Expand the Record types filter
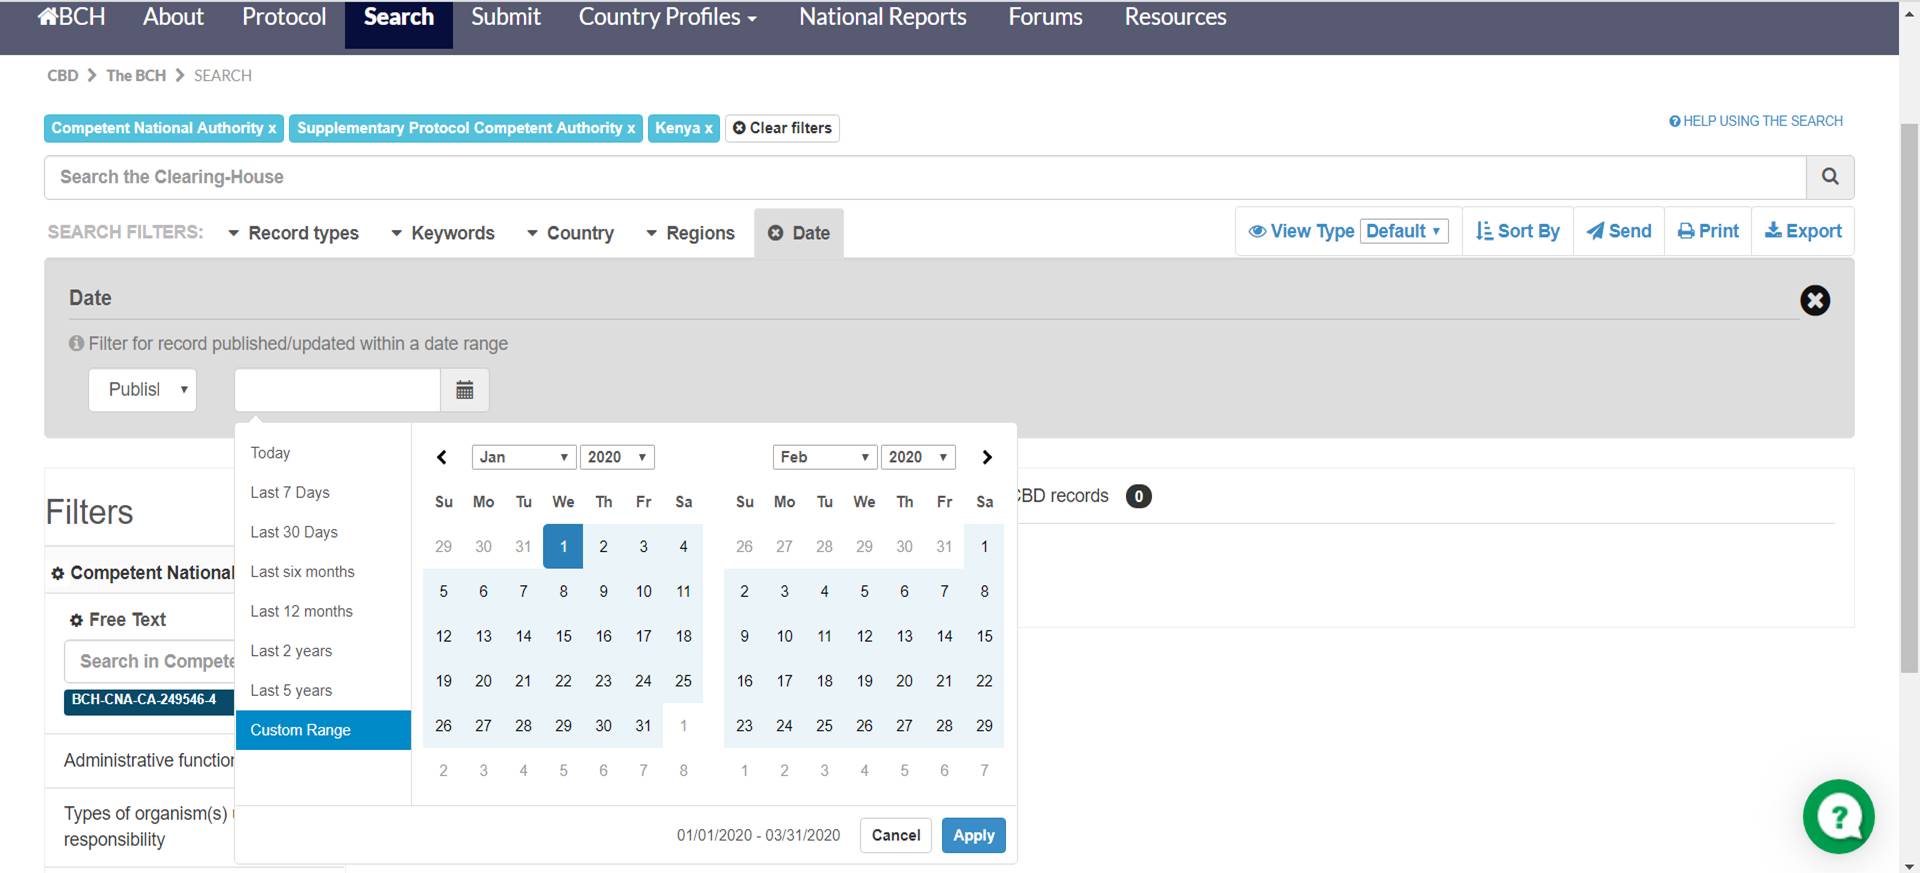This screenshot has width=1920, height=873. point(293,233)
